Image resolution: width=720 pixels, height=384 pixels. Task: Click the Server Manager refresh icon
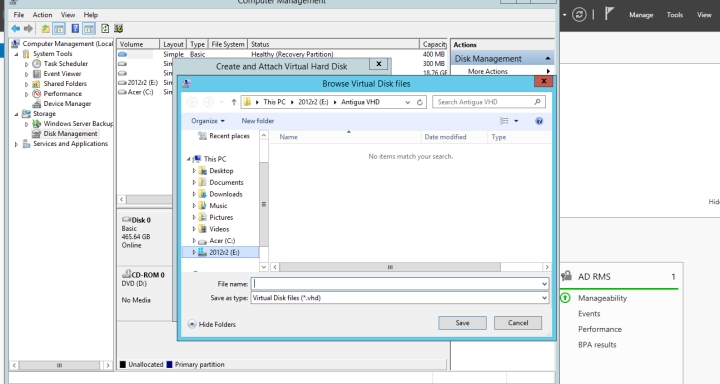click(x=579, y=15)
